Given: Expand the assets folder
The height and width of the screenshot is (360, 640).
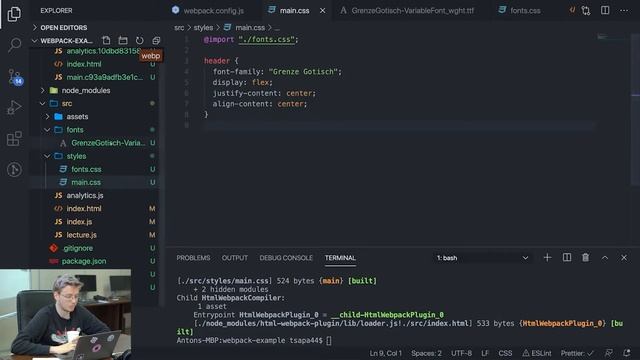Looking at the screenshot, I should click(77, 116).
